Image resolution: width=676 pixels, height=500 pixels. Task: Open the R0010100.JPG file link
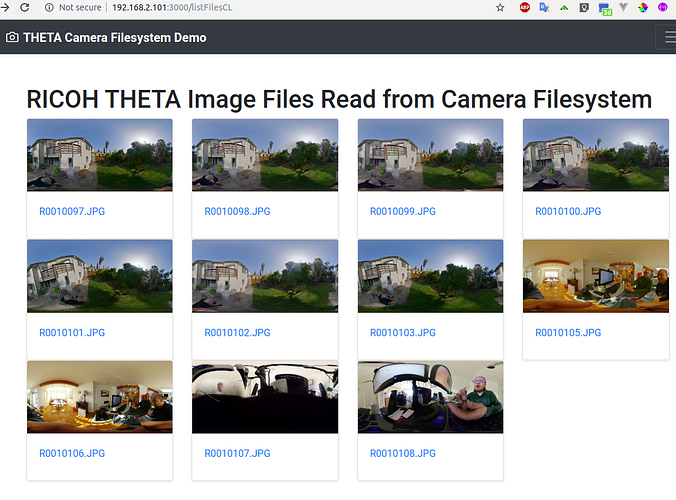point(568,212)
